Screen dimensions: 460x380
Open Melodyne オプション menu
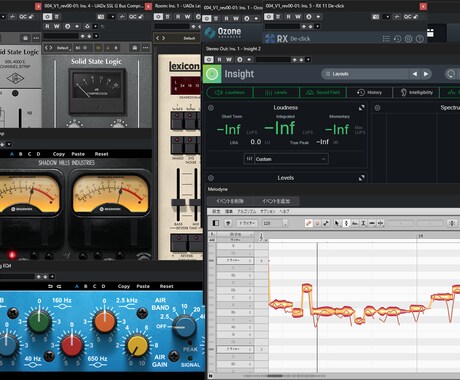(268, 211)
